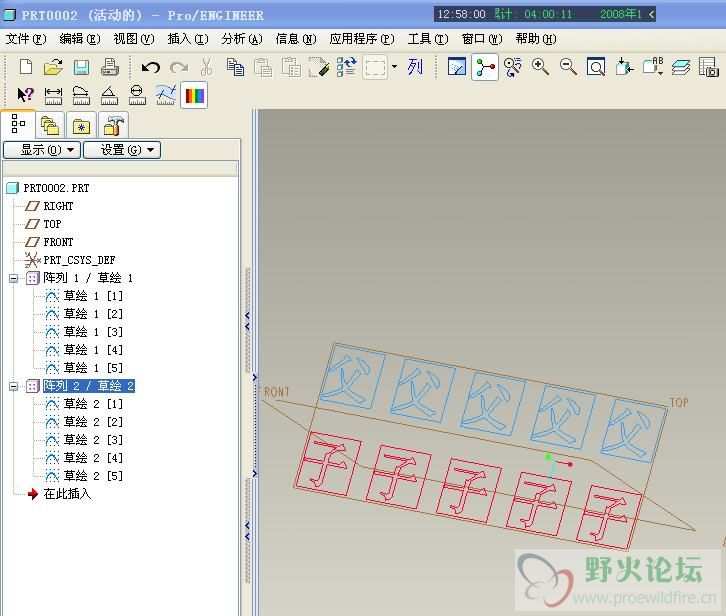This screenshot has height=616, width=726.
Task: Open a file with the folder icon
Action: click(53, 67)
